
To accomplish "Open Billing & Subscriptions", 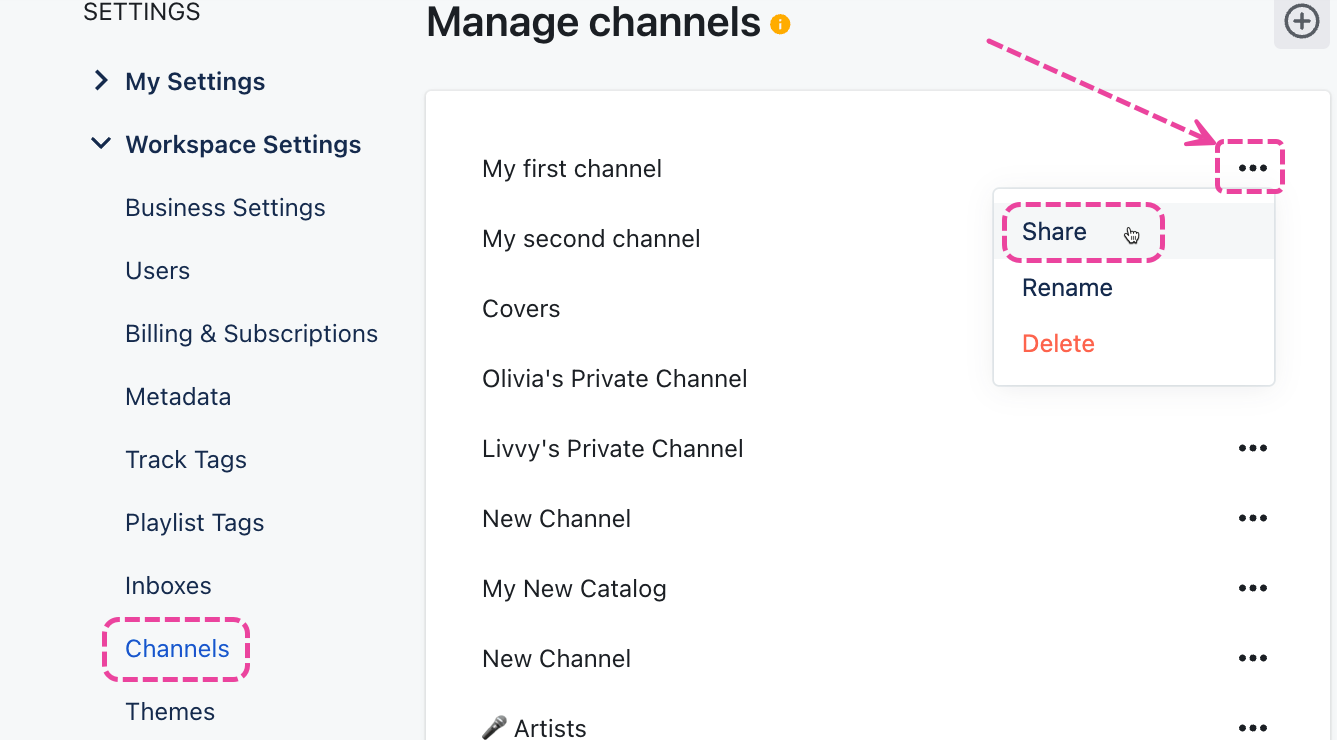I will 251,334.
